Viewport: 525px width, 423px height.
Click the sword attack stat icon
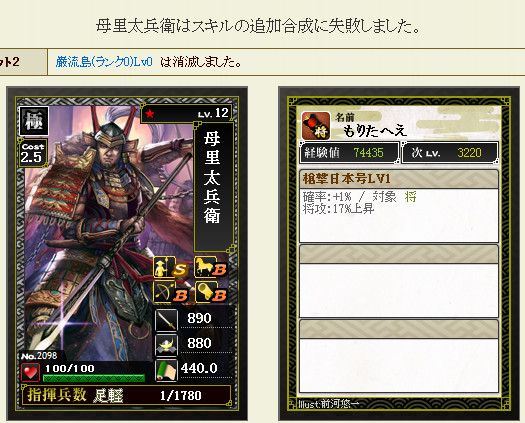click(x=166, y=320)
